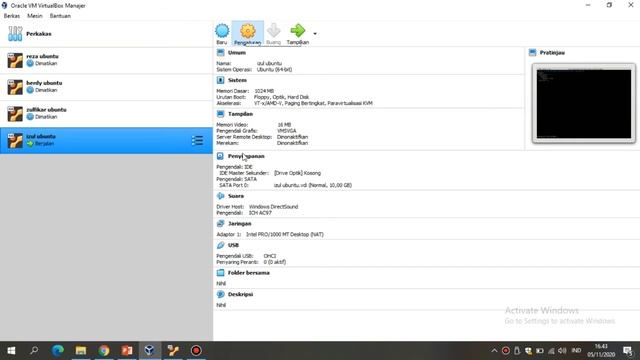The image size is (640, 360).
Task: Click the Pratinjau panel icon
Action: [532, 53]
